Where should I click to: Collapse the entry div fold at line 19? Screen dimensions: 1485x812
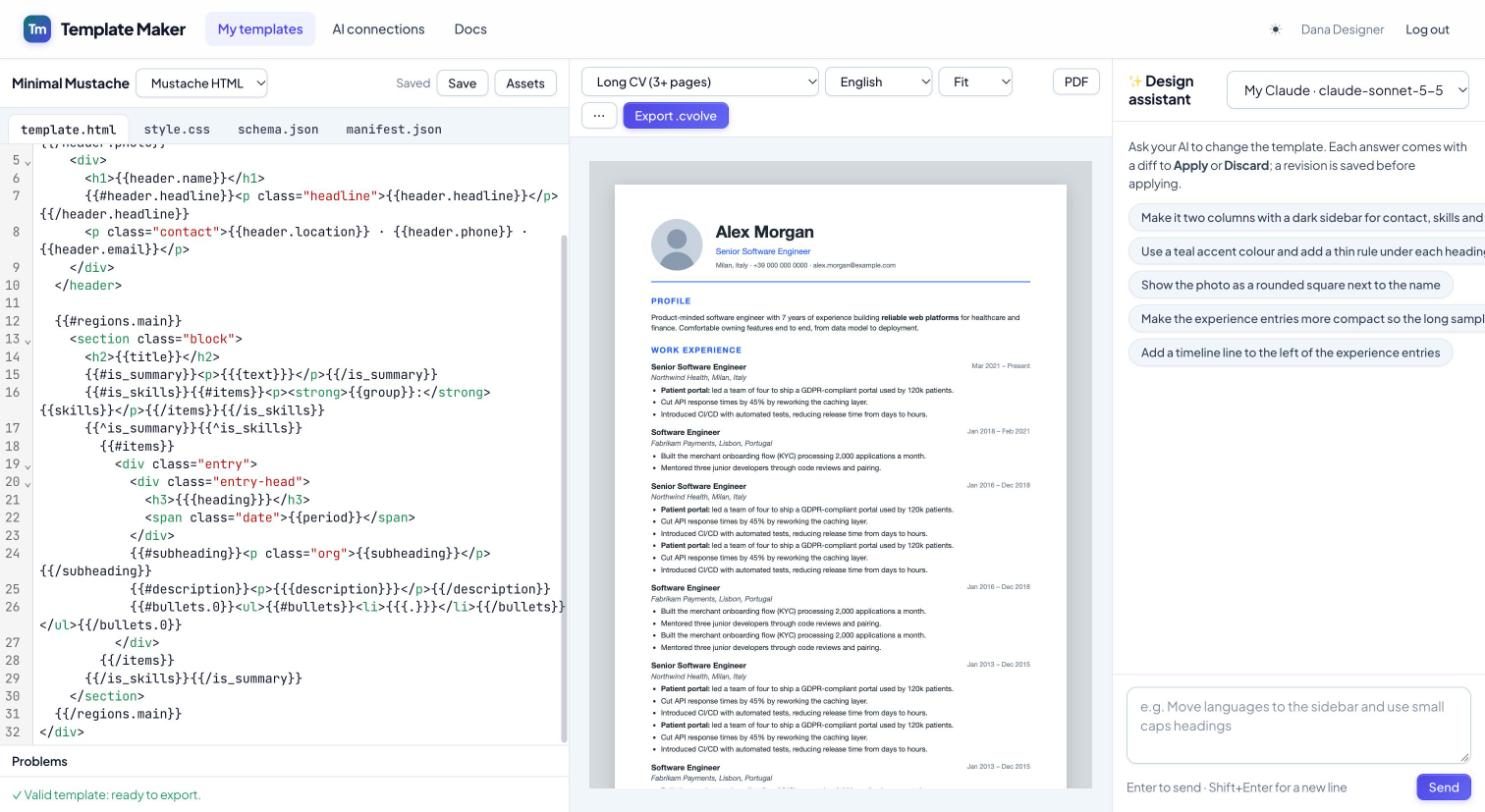point(27,465)
